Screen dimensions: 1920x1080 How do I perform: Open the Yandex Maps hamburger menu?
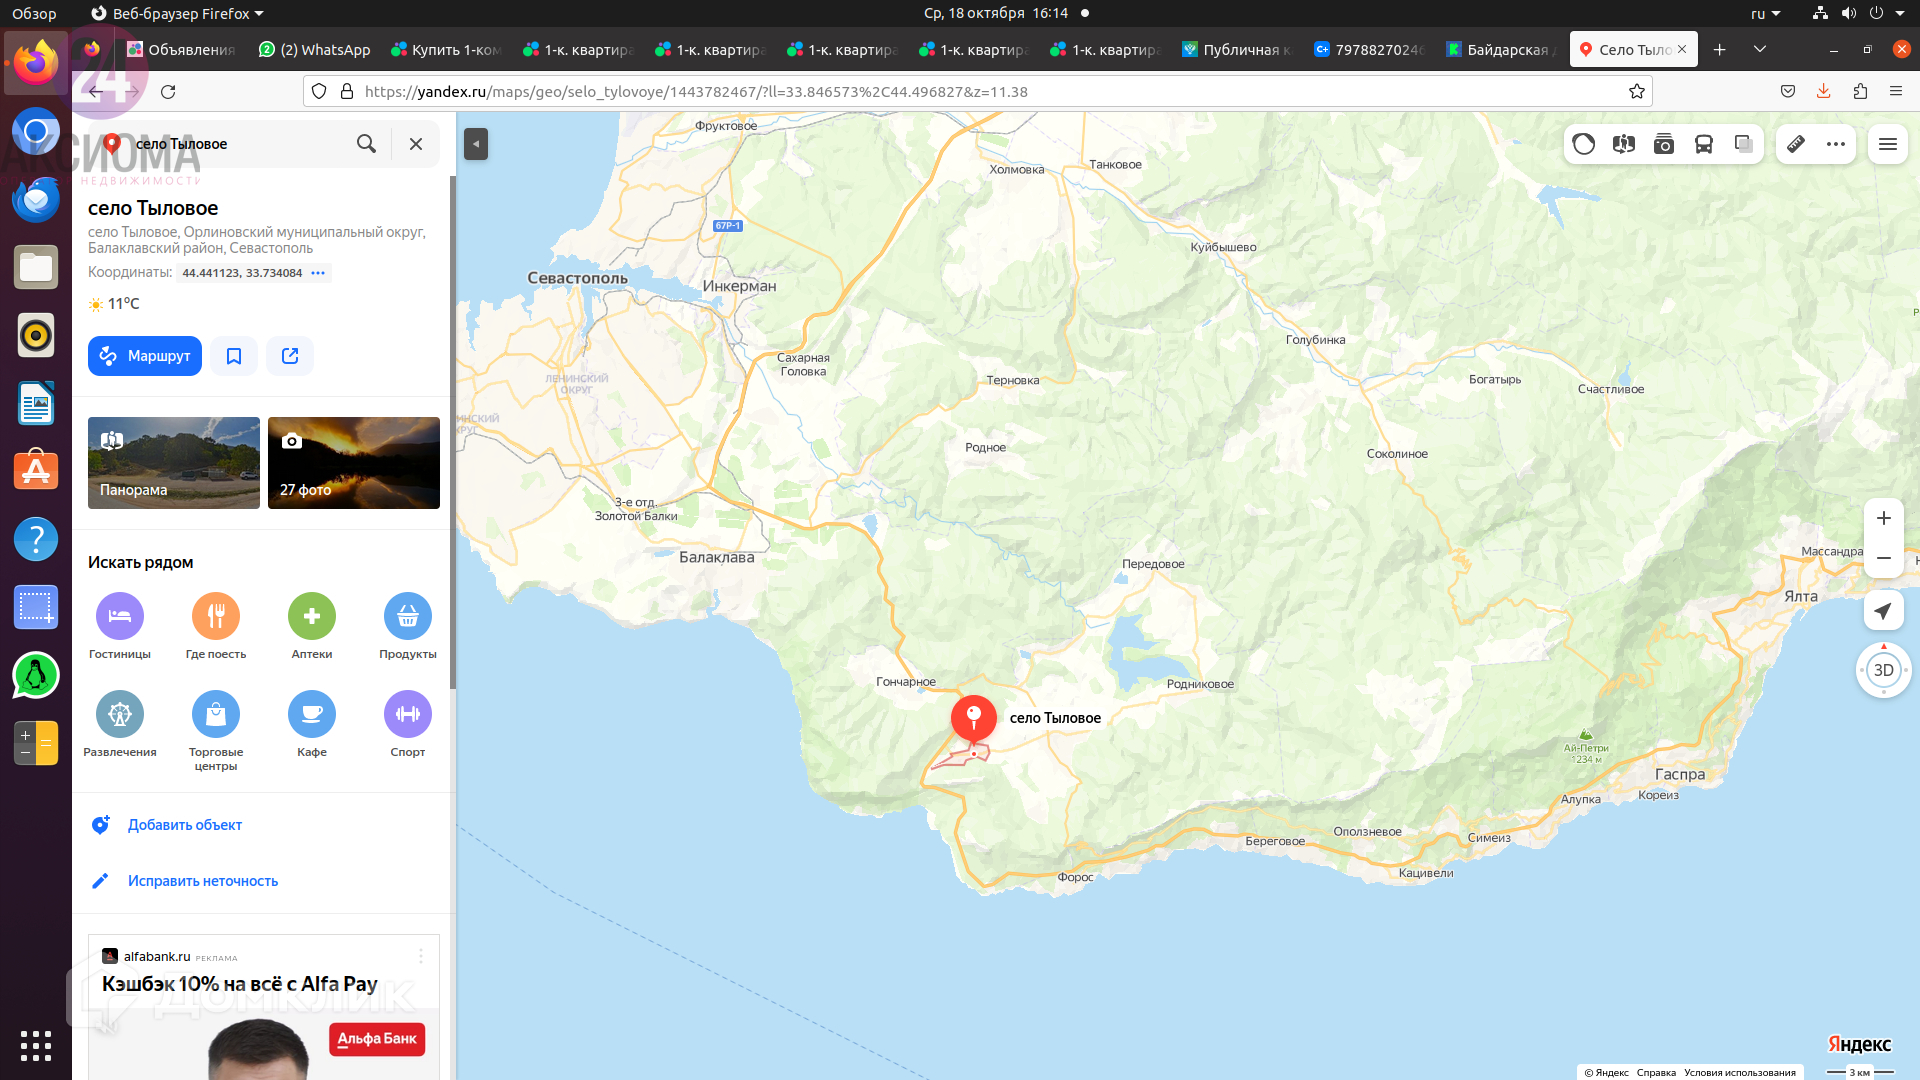[x=1888, y=144]
